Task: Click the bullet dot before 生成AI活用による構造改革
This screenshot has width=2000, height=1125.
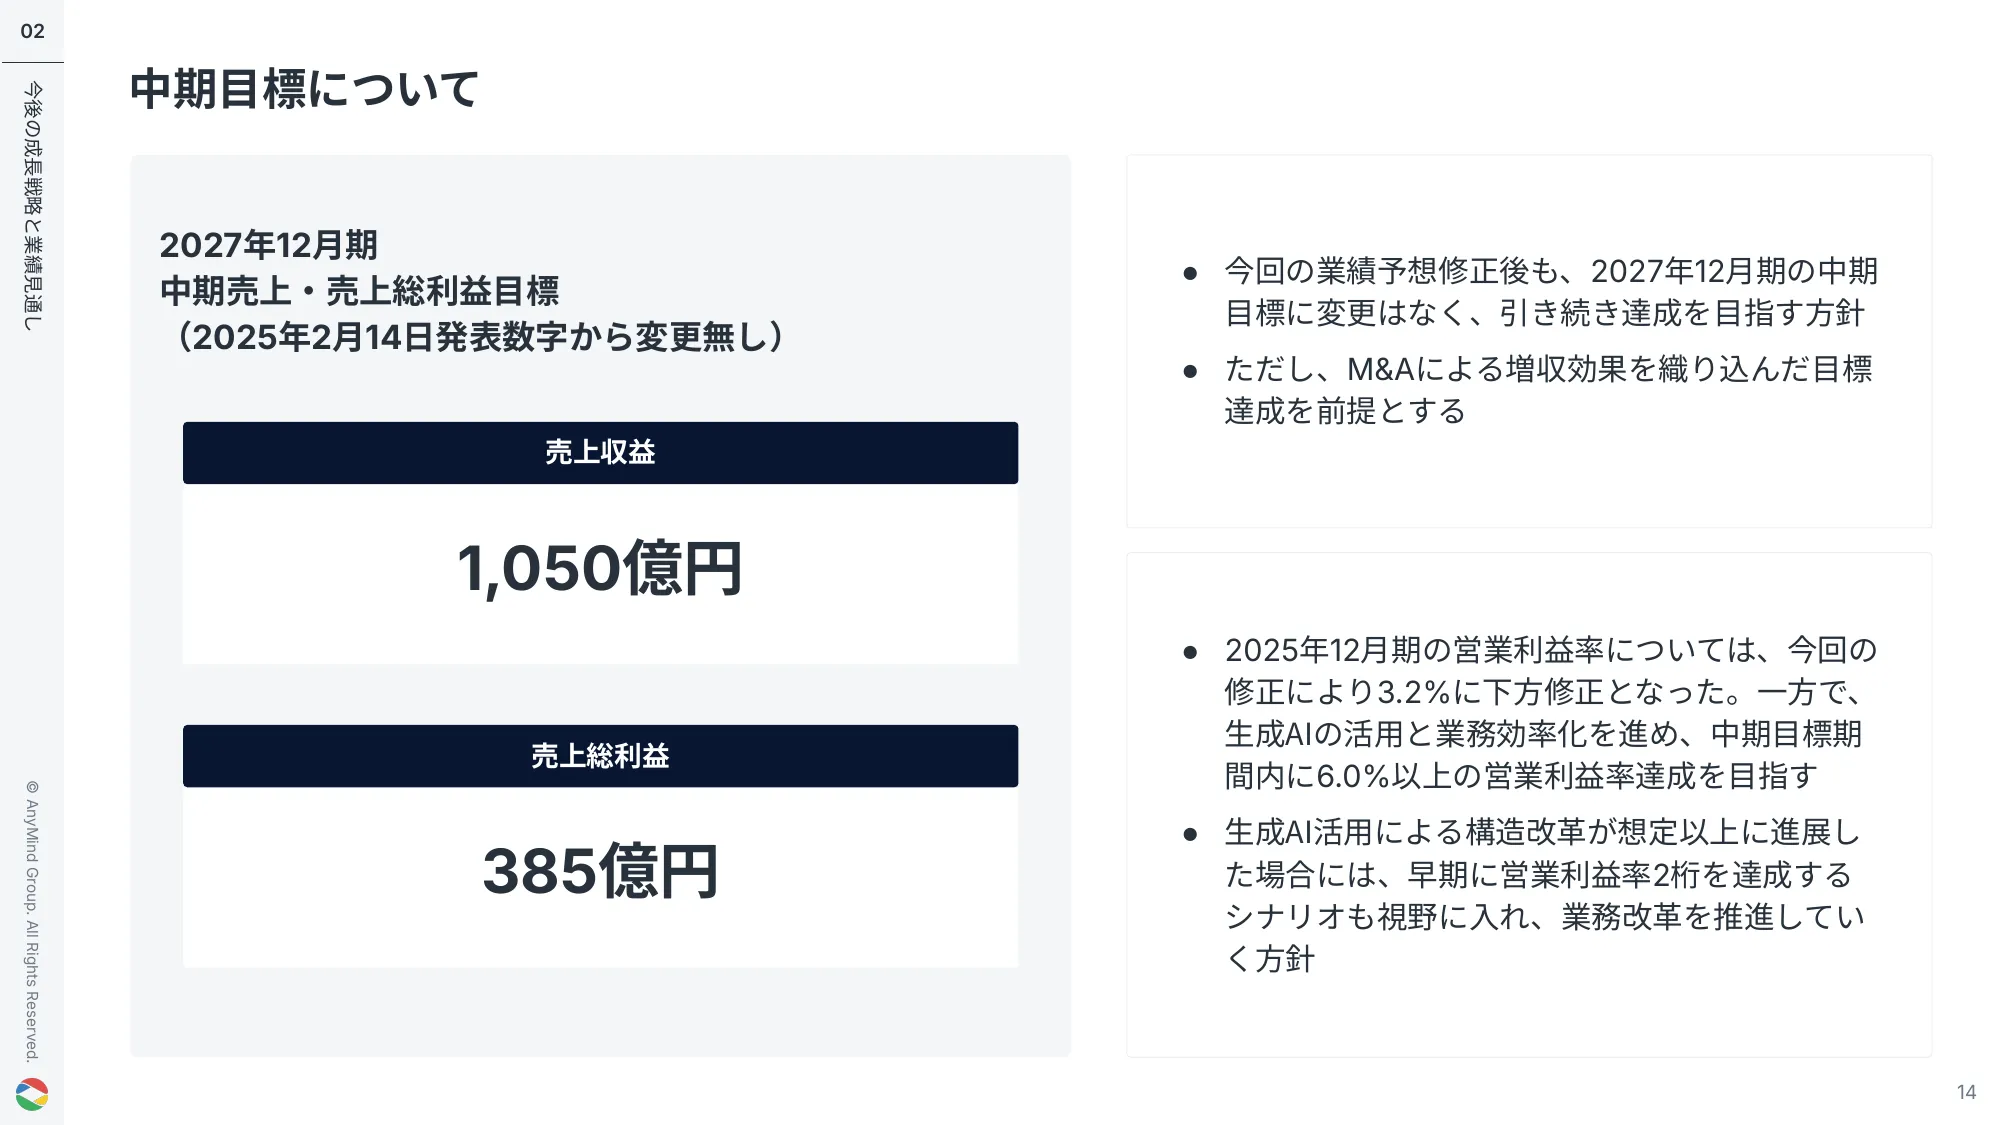Action: pos(1190,834)
